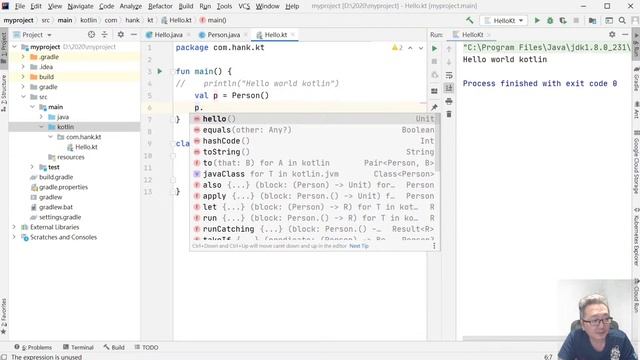The width and height of the screenshot is (640, 360).
Task: Pin the Run tab
Action: pyautogui.click(x=434, y=107)
